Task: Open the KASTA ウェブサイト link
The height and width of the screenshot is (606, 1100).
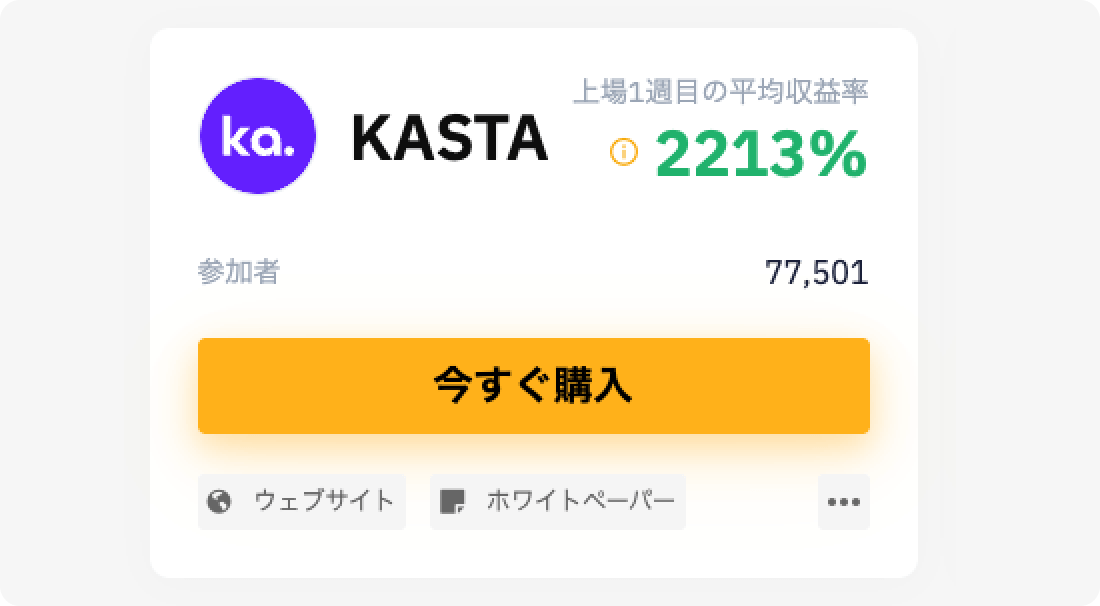Action: tap(300, 501)
